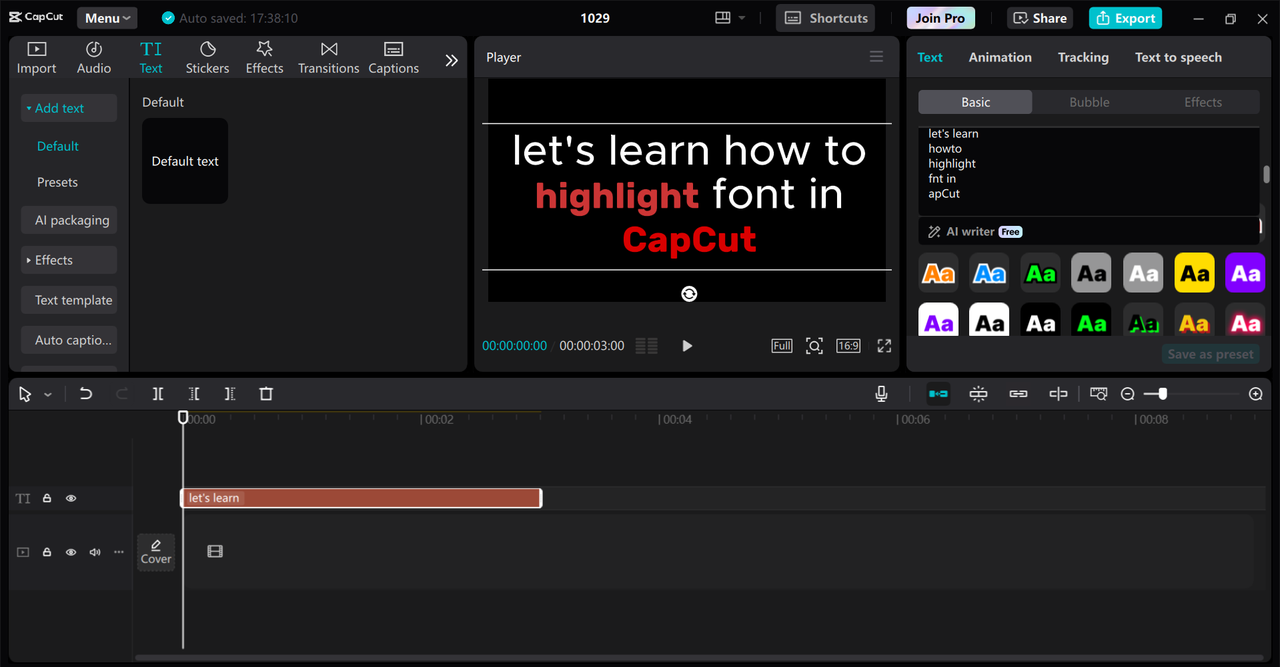Open the selection tool dropdown arrow
This screenshot has height=667, width=1280.
click(x=47, y=395)
